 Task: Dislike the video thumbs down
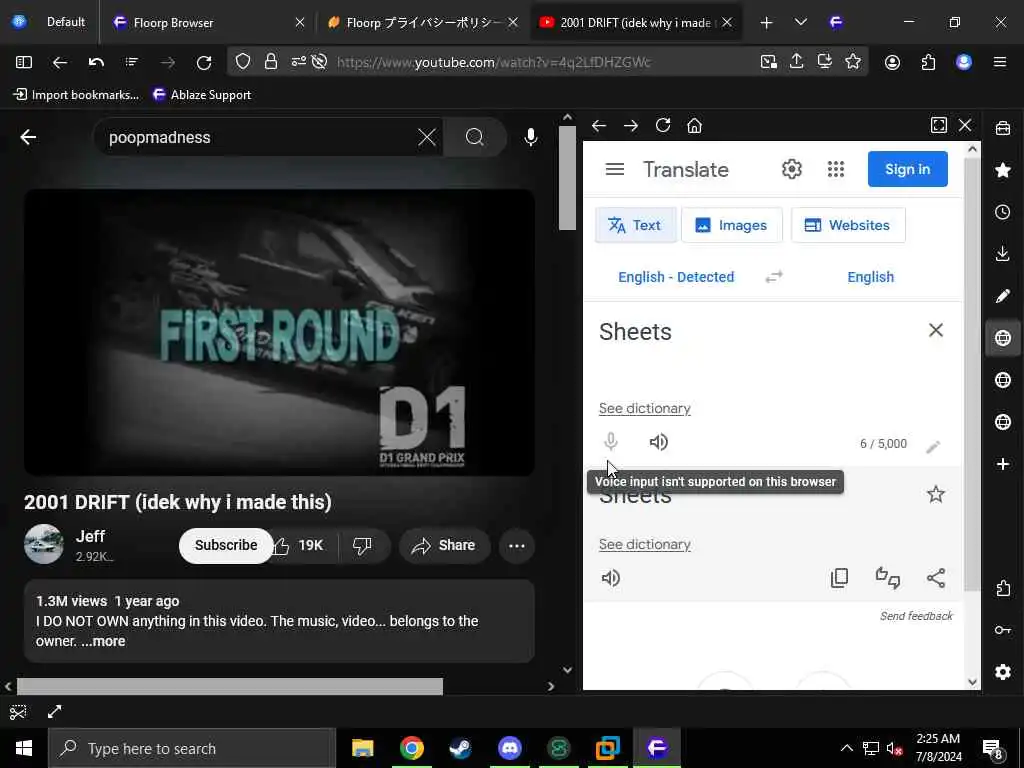point(362,545)
